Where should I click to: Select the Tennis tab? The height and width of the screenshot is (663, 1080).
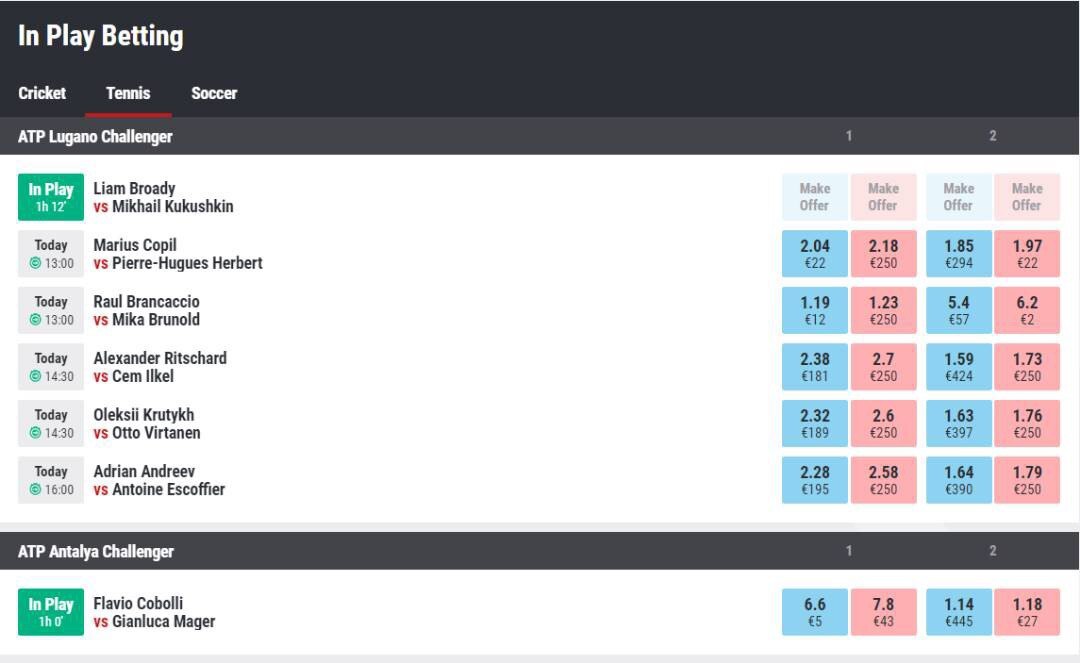click(128, 93)
